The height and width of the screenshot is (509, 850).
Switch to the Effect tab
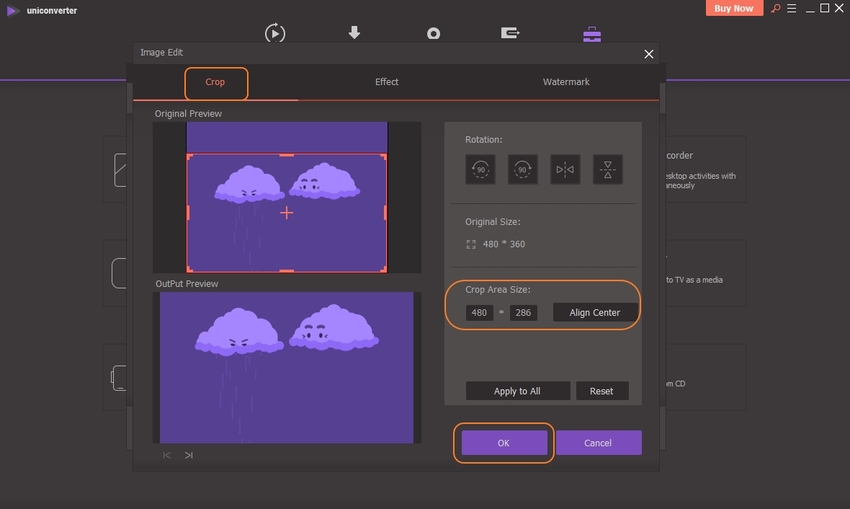click(387, 82)
